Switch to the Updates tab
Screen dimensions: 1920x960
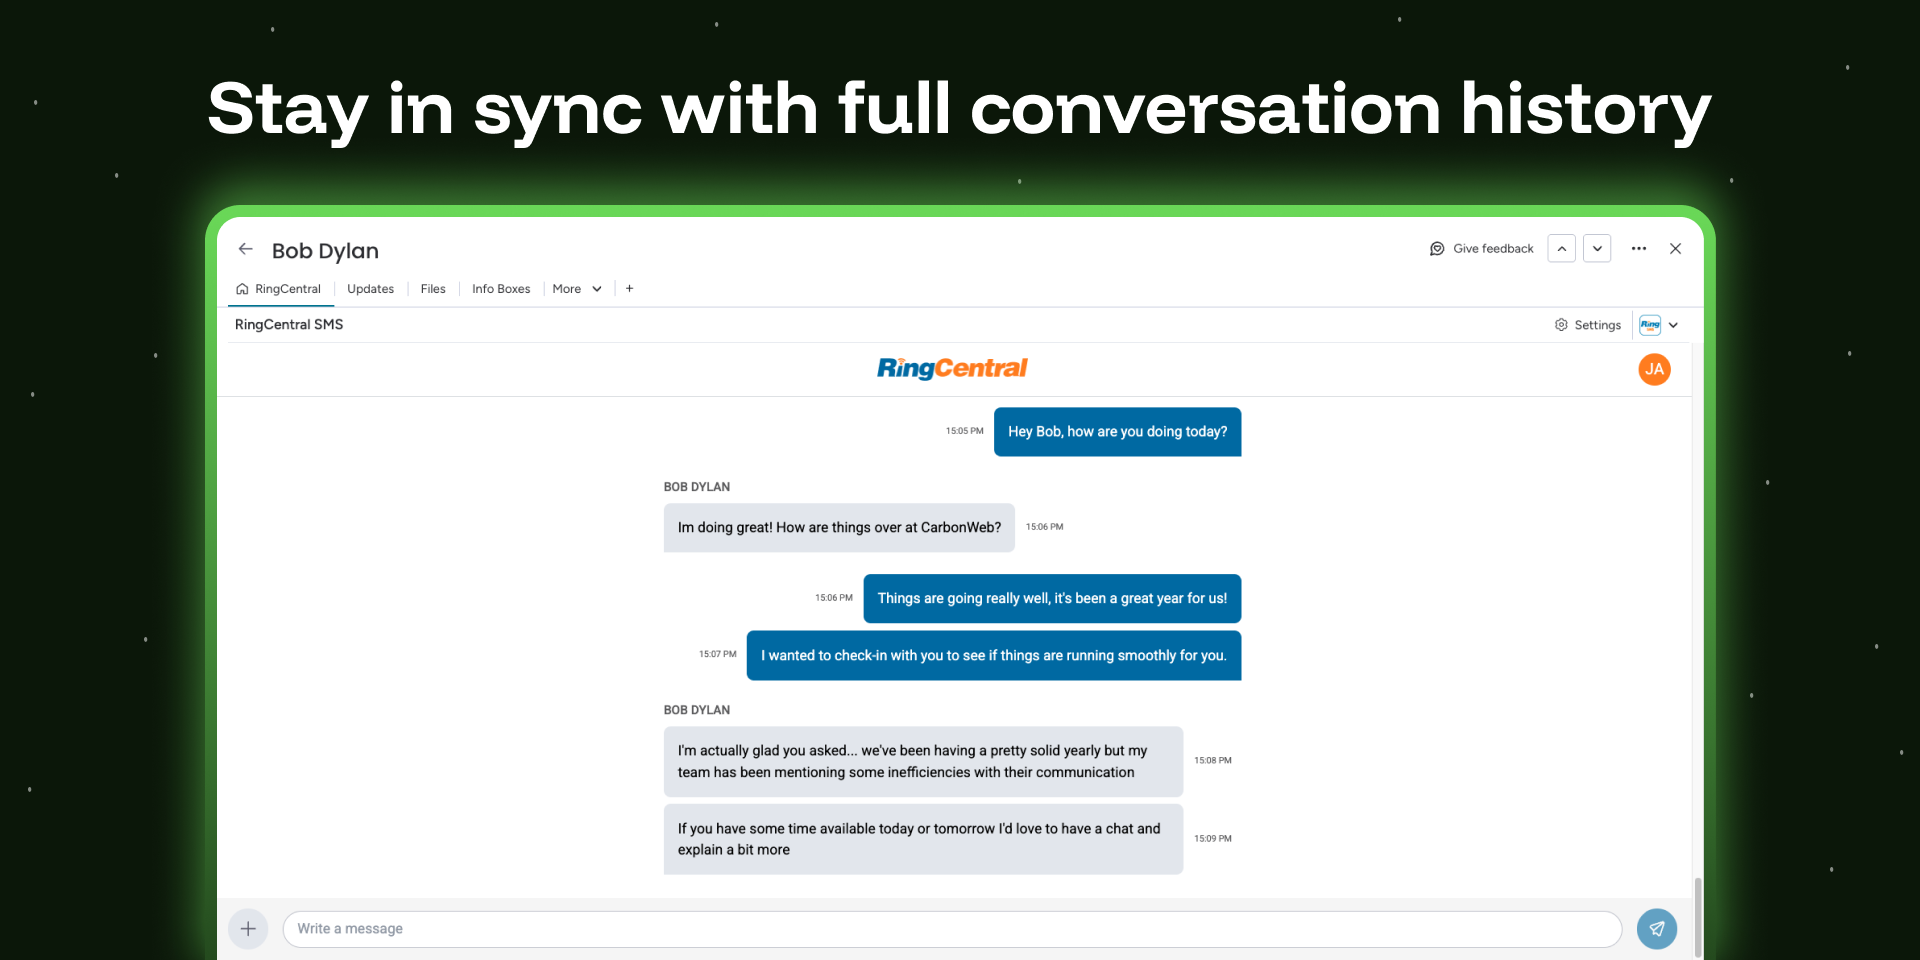click(x=370, y=289)
